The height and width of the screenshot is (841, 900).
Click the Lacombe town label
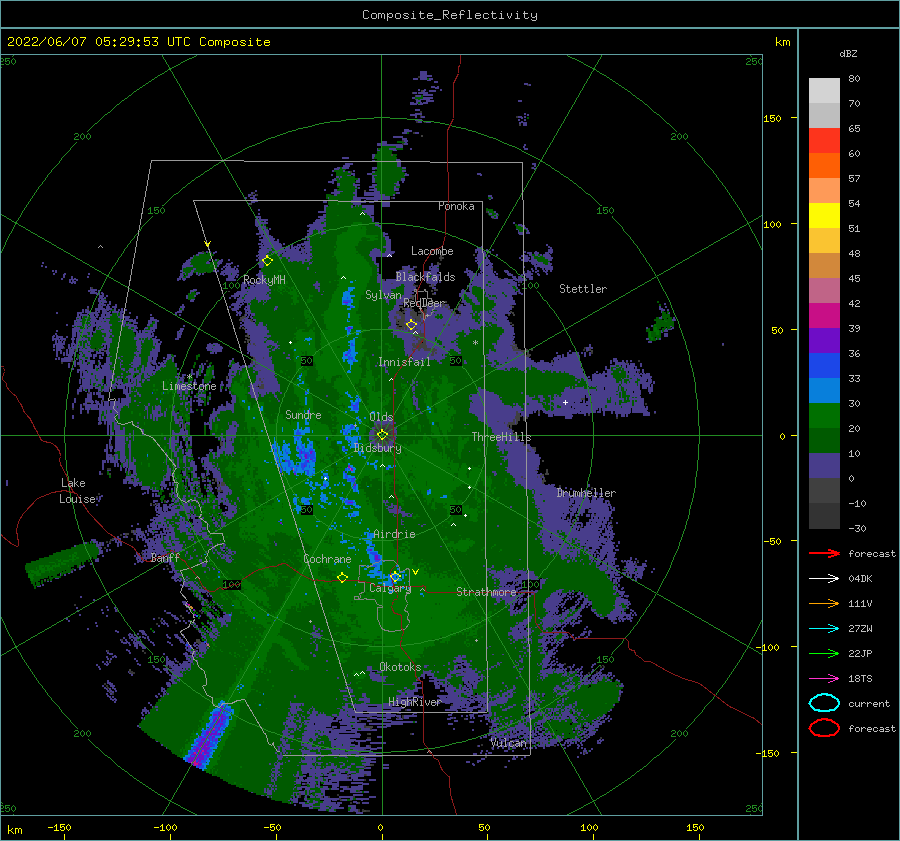click(x=432, y=251)
